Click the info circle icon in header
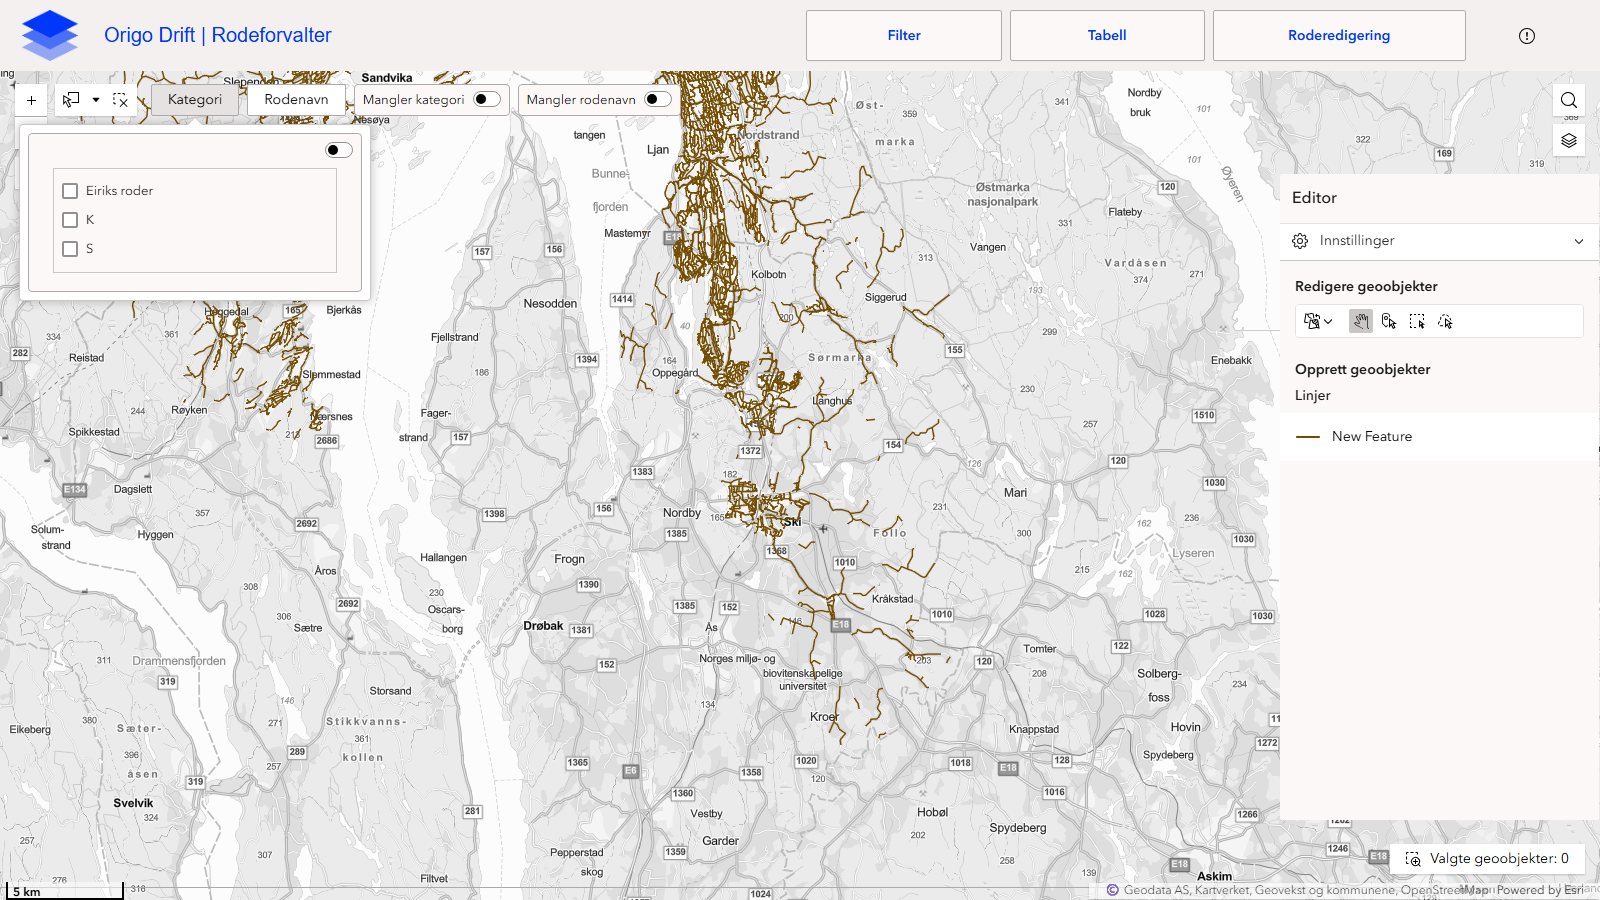1600x900 pixels. tap(1527, 36)
